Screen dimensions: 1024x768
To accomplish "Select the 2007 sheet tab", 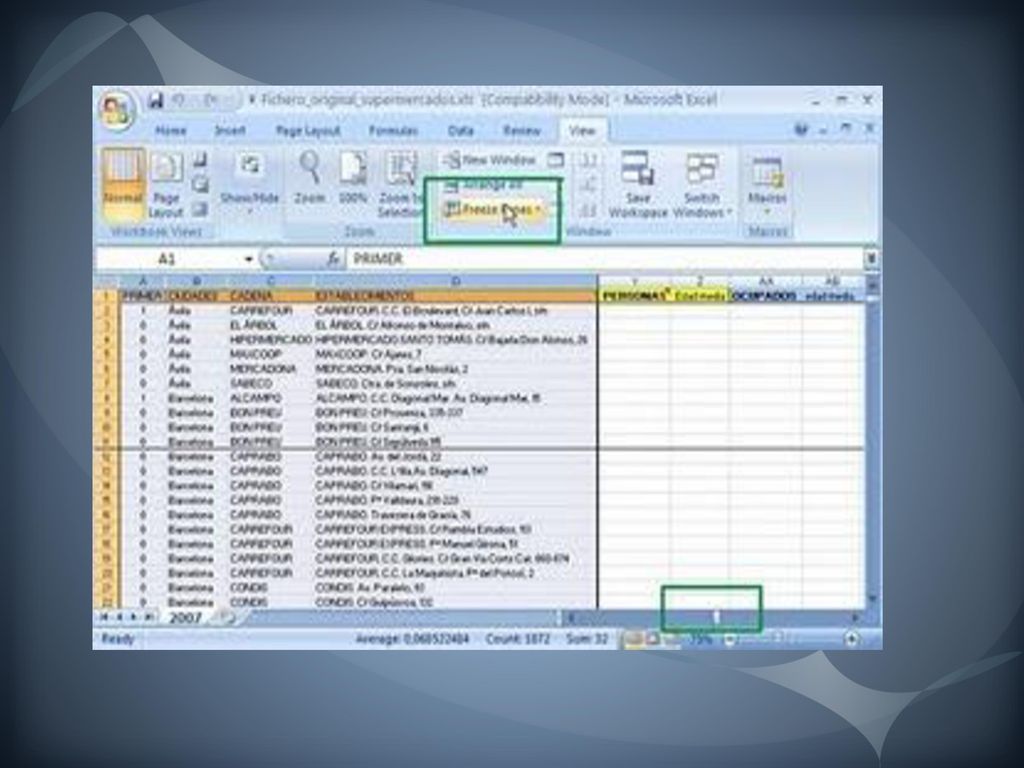I will (x=186, y=617).
